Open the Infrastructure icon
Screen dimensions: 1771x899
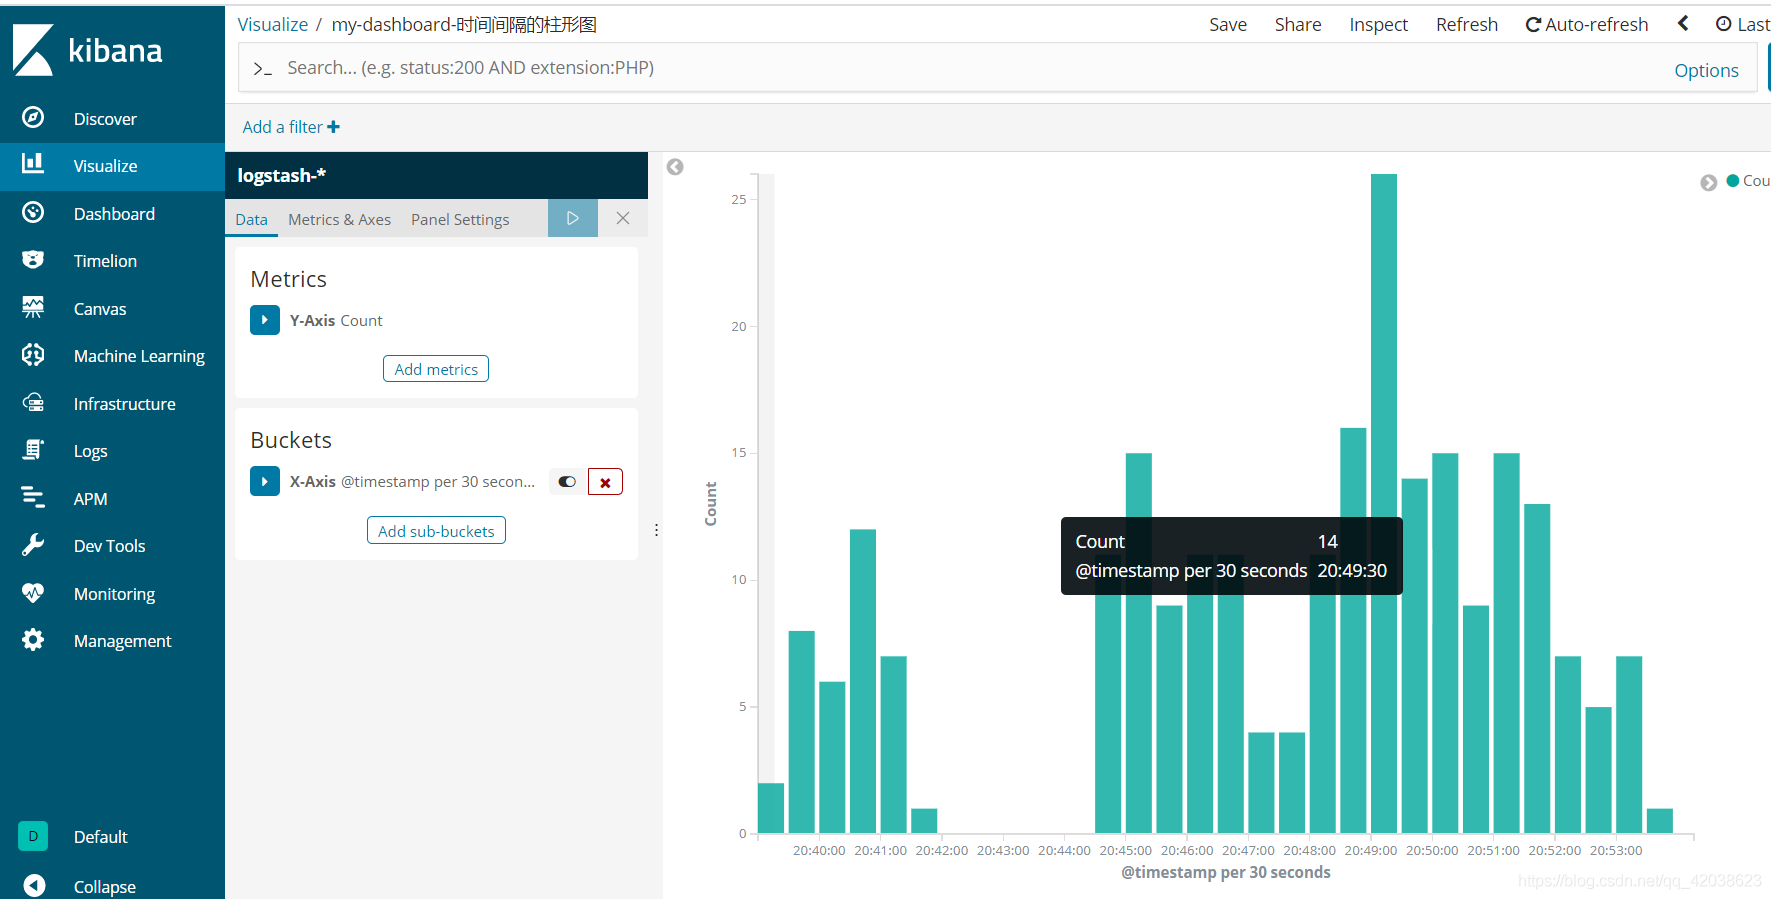pyautogui.click(x=33, y=403)
